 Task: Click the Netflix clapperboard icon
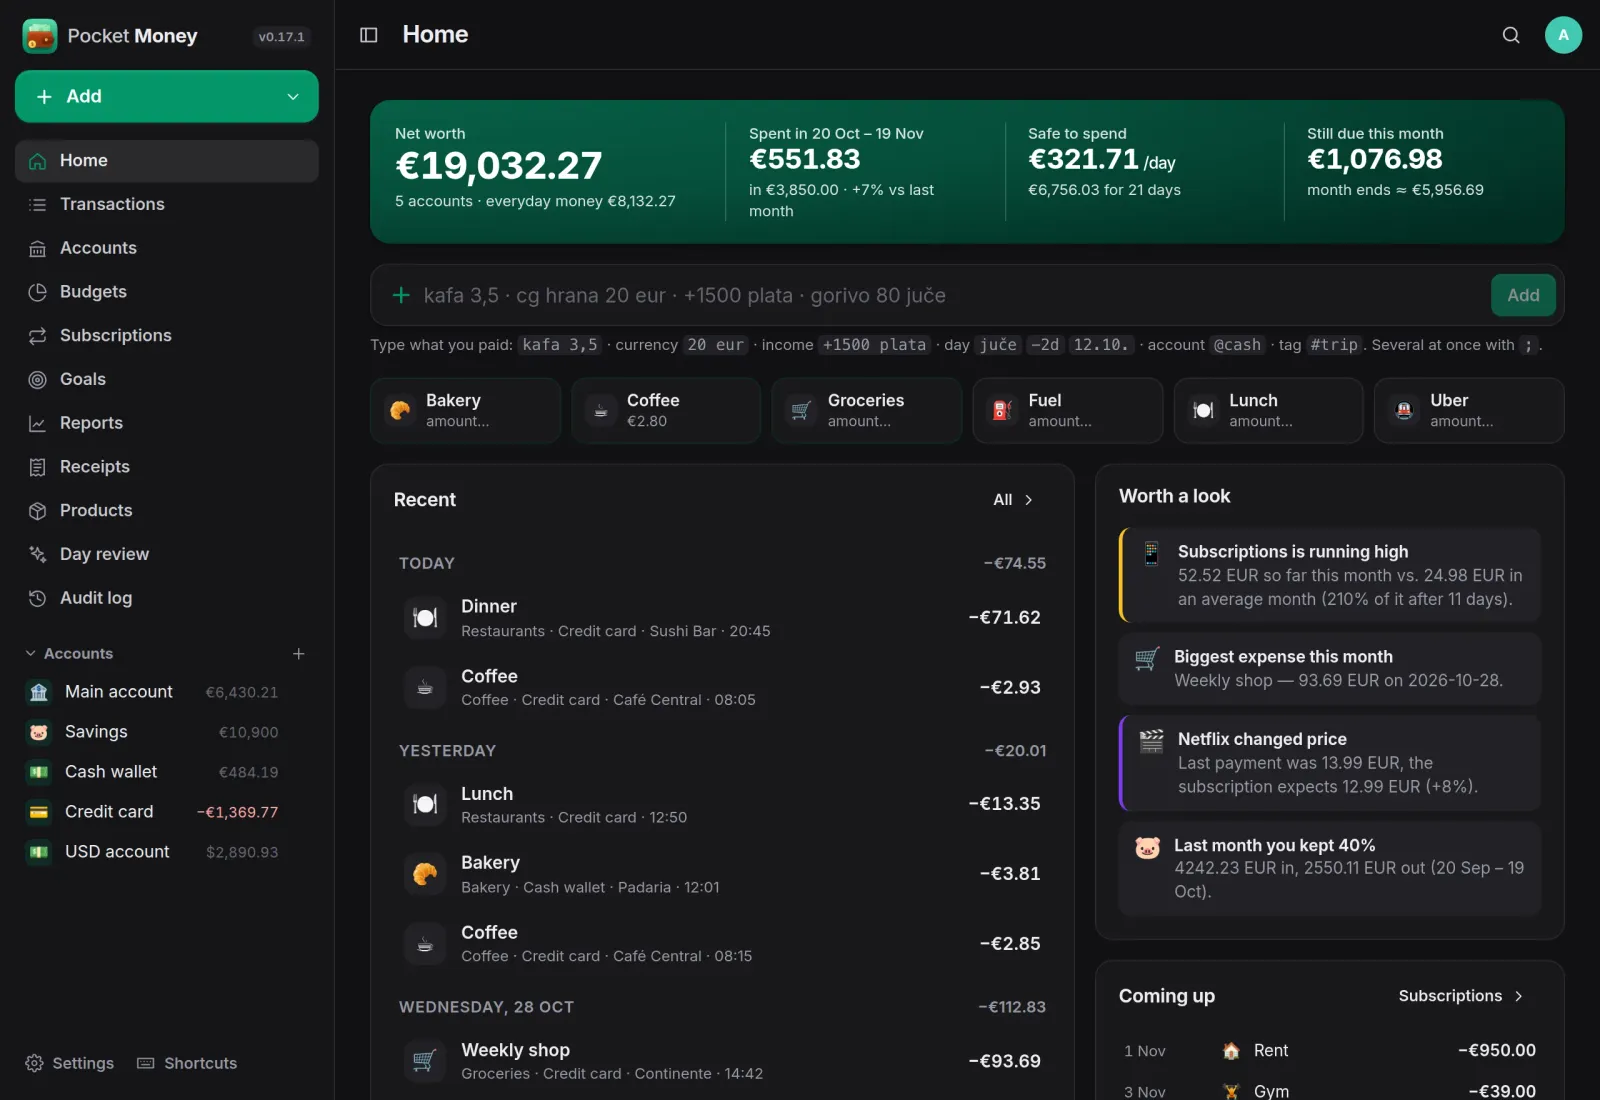[x=1151, y=741]
